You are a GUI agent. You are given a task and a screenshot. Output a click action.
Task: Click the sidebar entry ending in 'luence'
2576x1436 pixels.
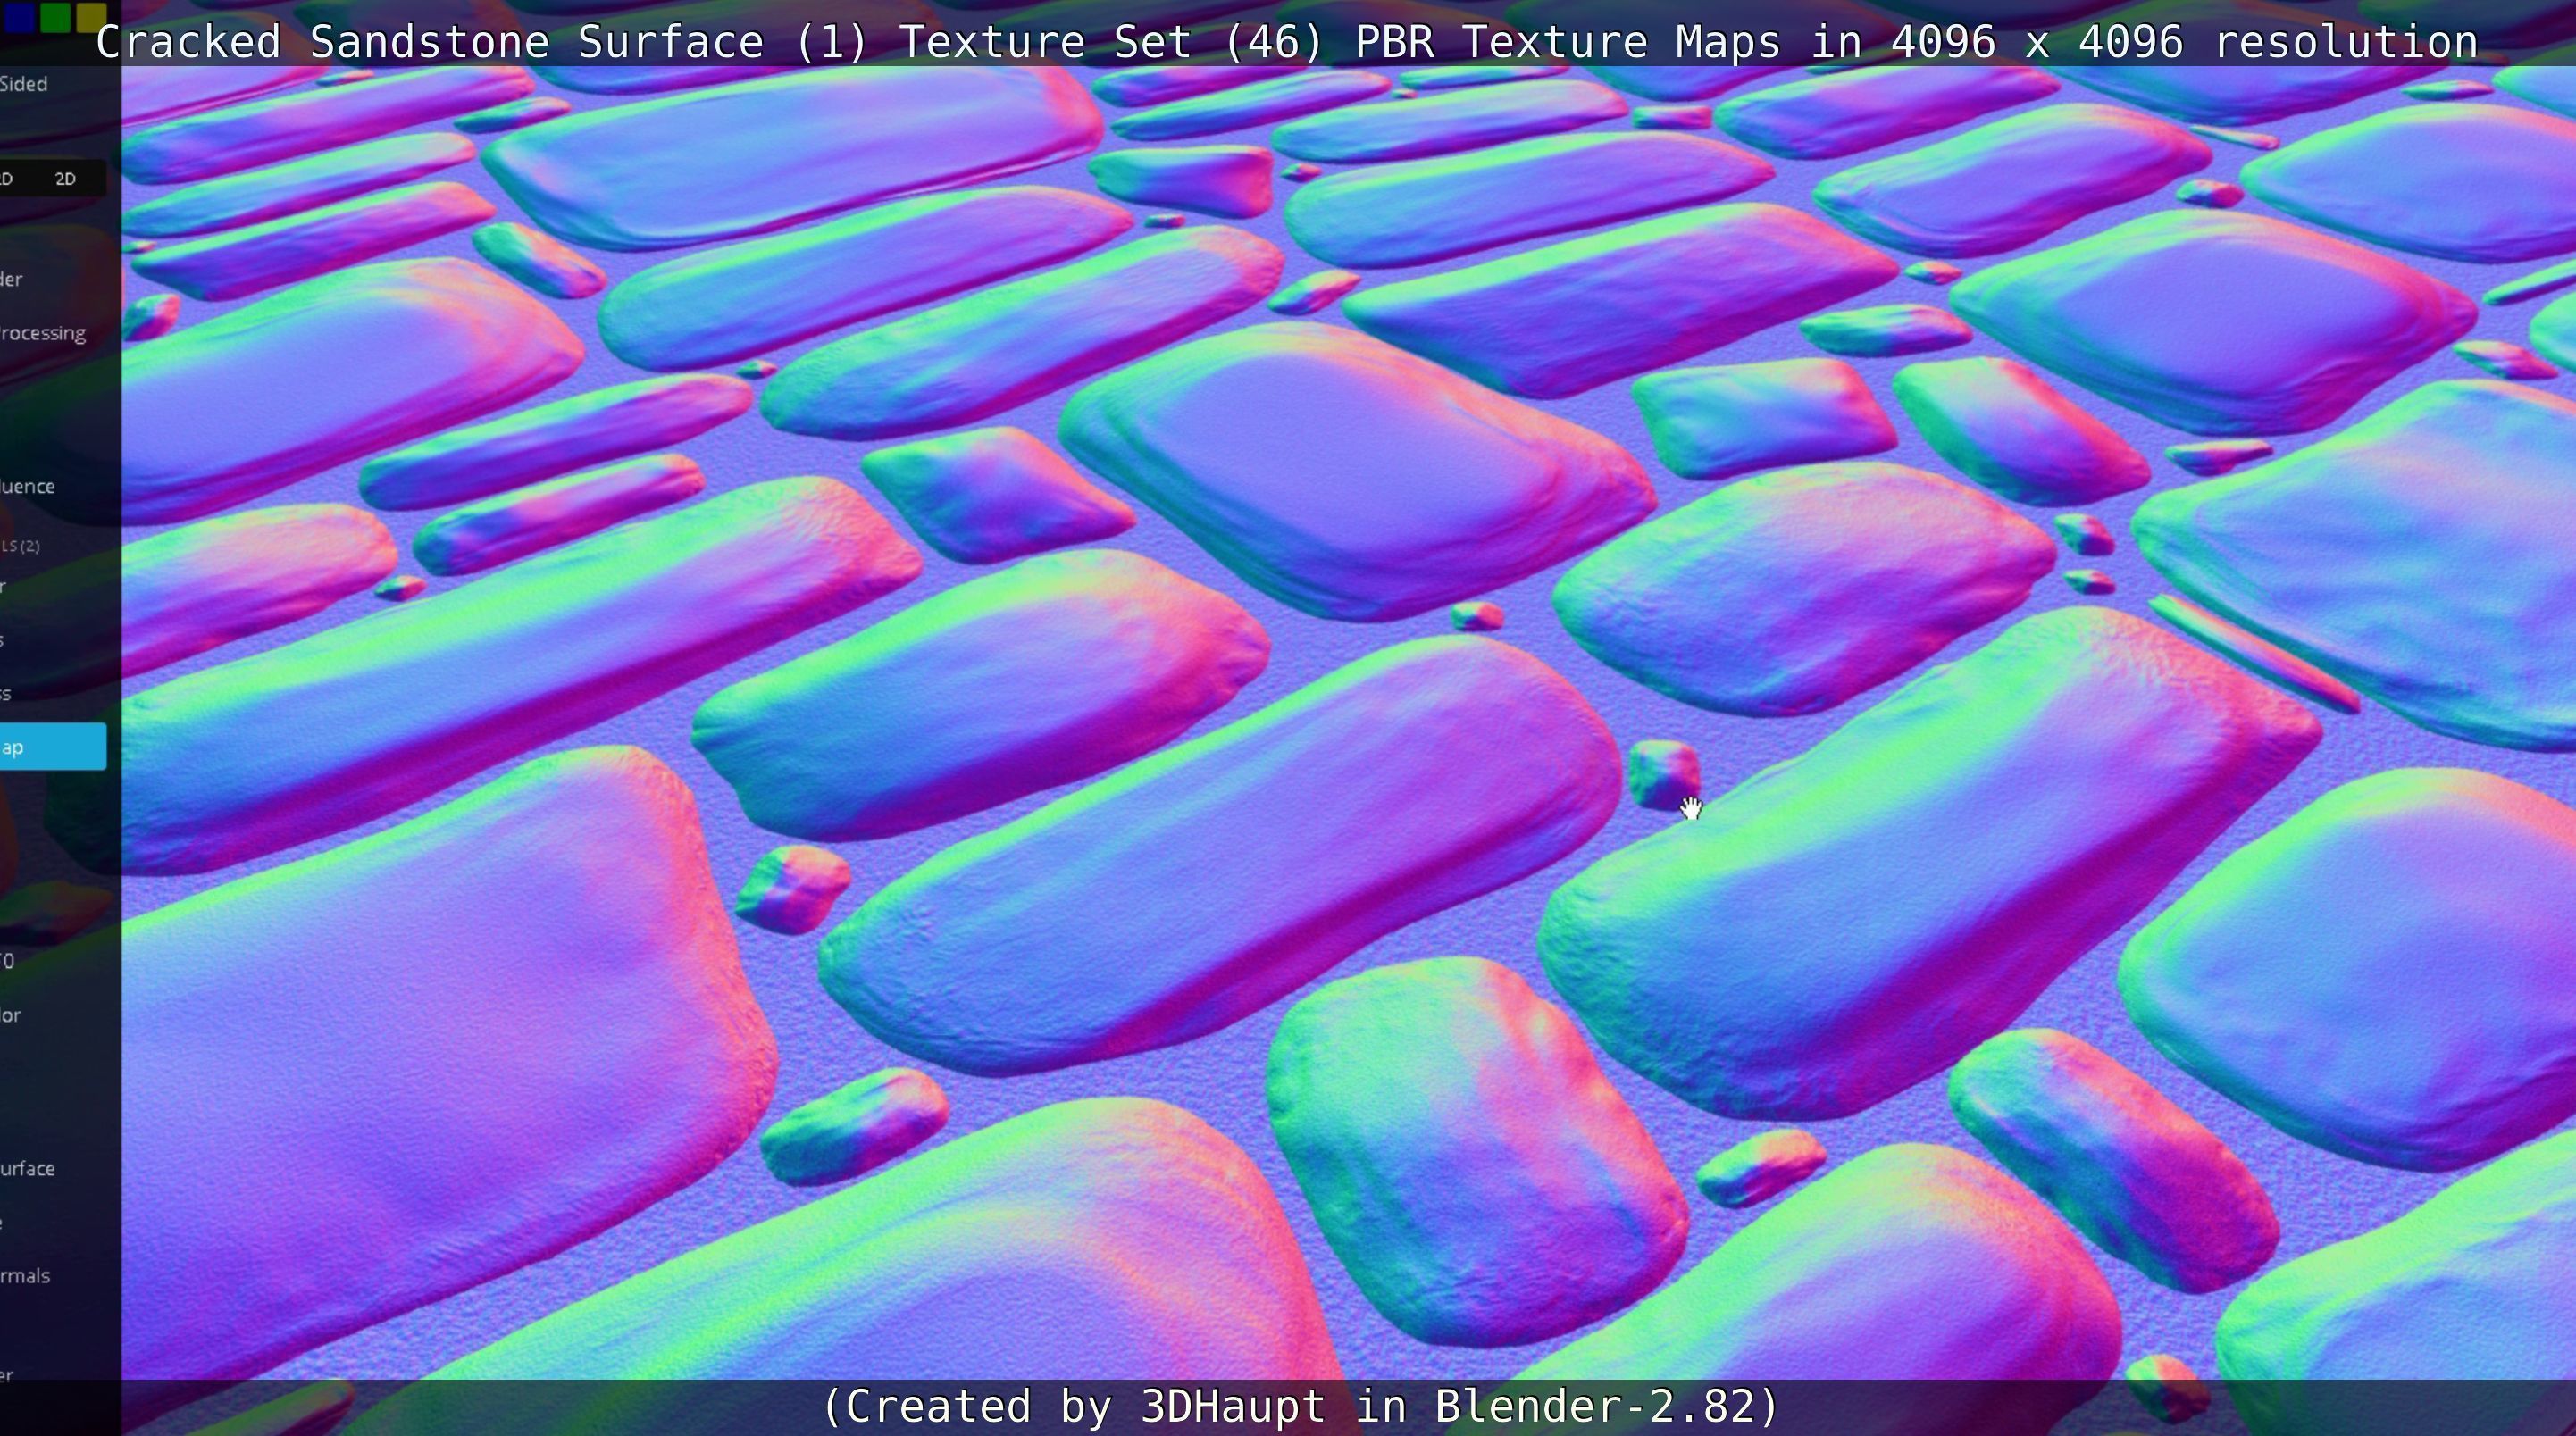pyautogui.click(x=28, y=487)
